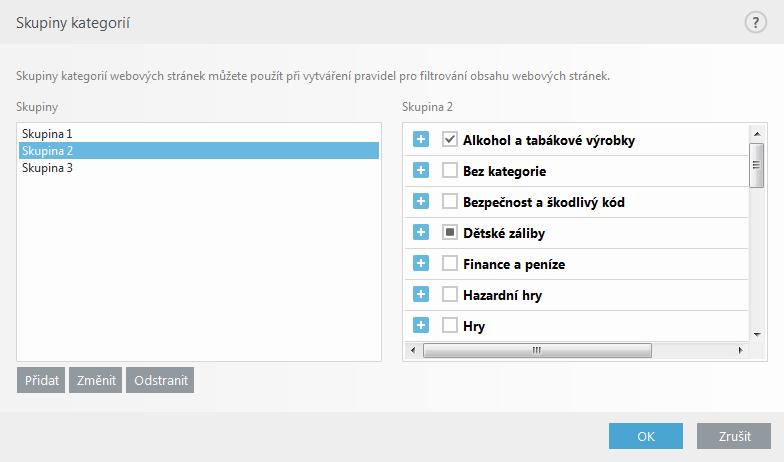Image resolution: width=784 pixels, height=462 pixels.
Task: Uncheck Alkohol a tabákové výrobky checkbox
Action: (x=450, y=140)
